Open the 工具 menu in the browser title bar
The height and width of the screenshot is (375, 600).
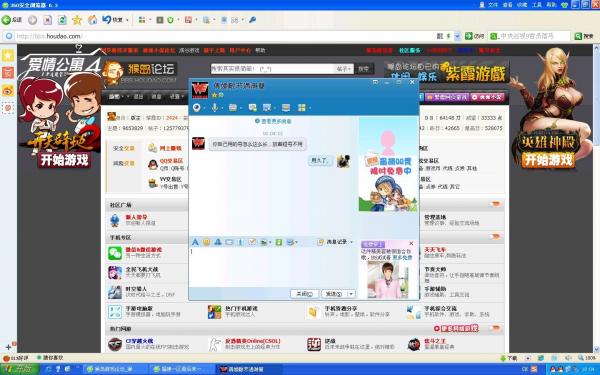(x=537, y=5)
